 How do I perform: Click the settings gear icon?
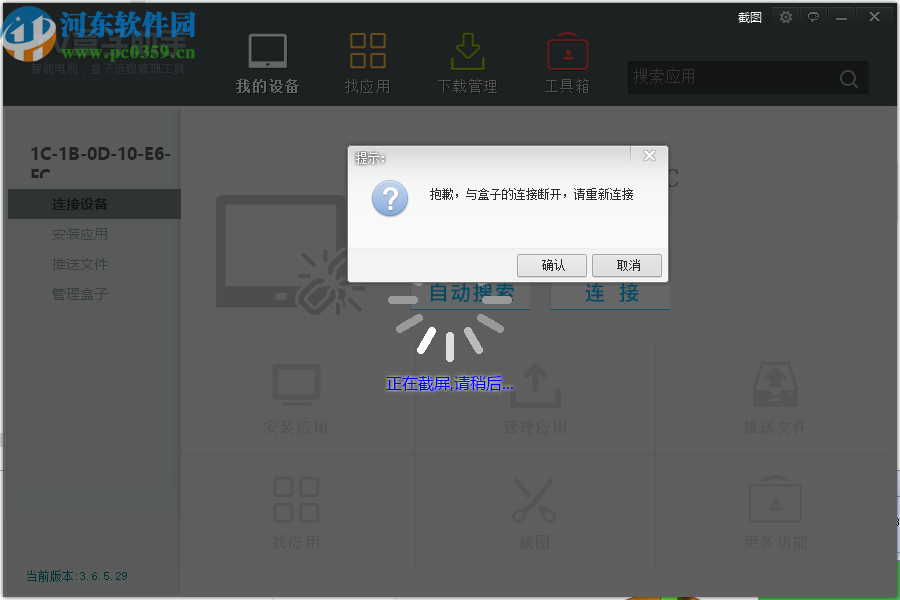click(x=785, y=17)
